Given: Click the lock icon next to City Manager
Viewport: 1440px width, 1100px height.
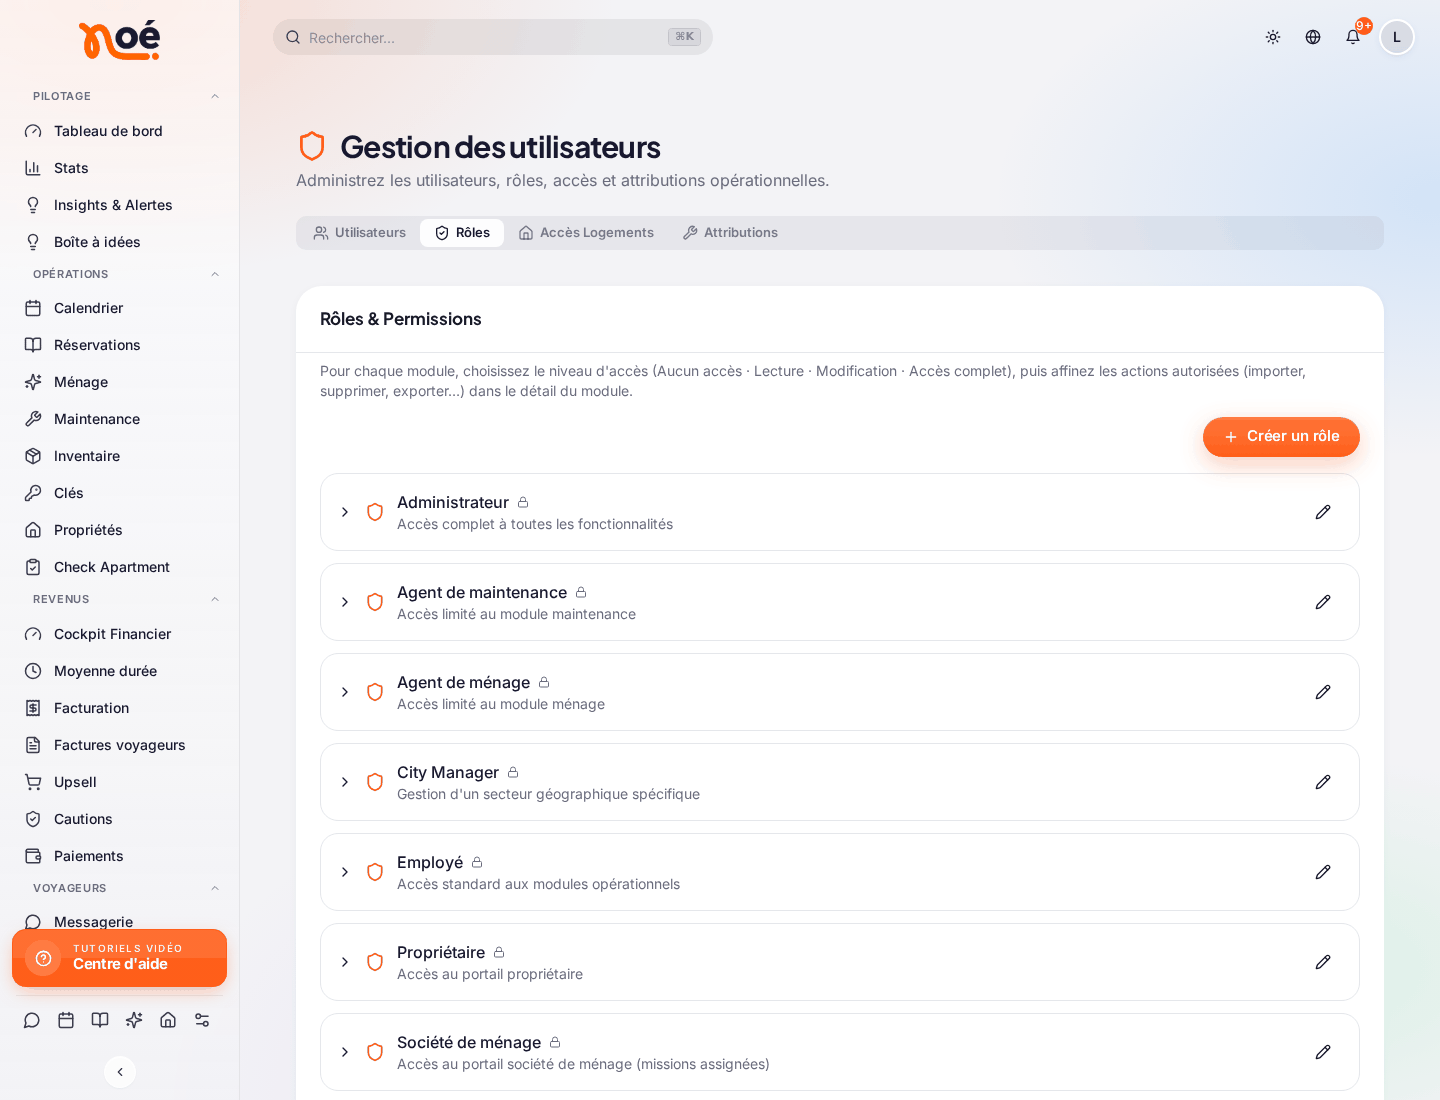Looking at the screenshot, I should [x=513, y=772].
